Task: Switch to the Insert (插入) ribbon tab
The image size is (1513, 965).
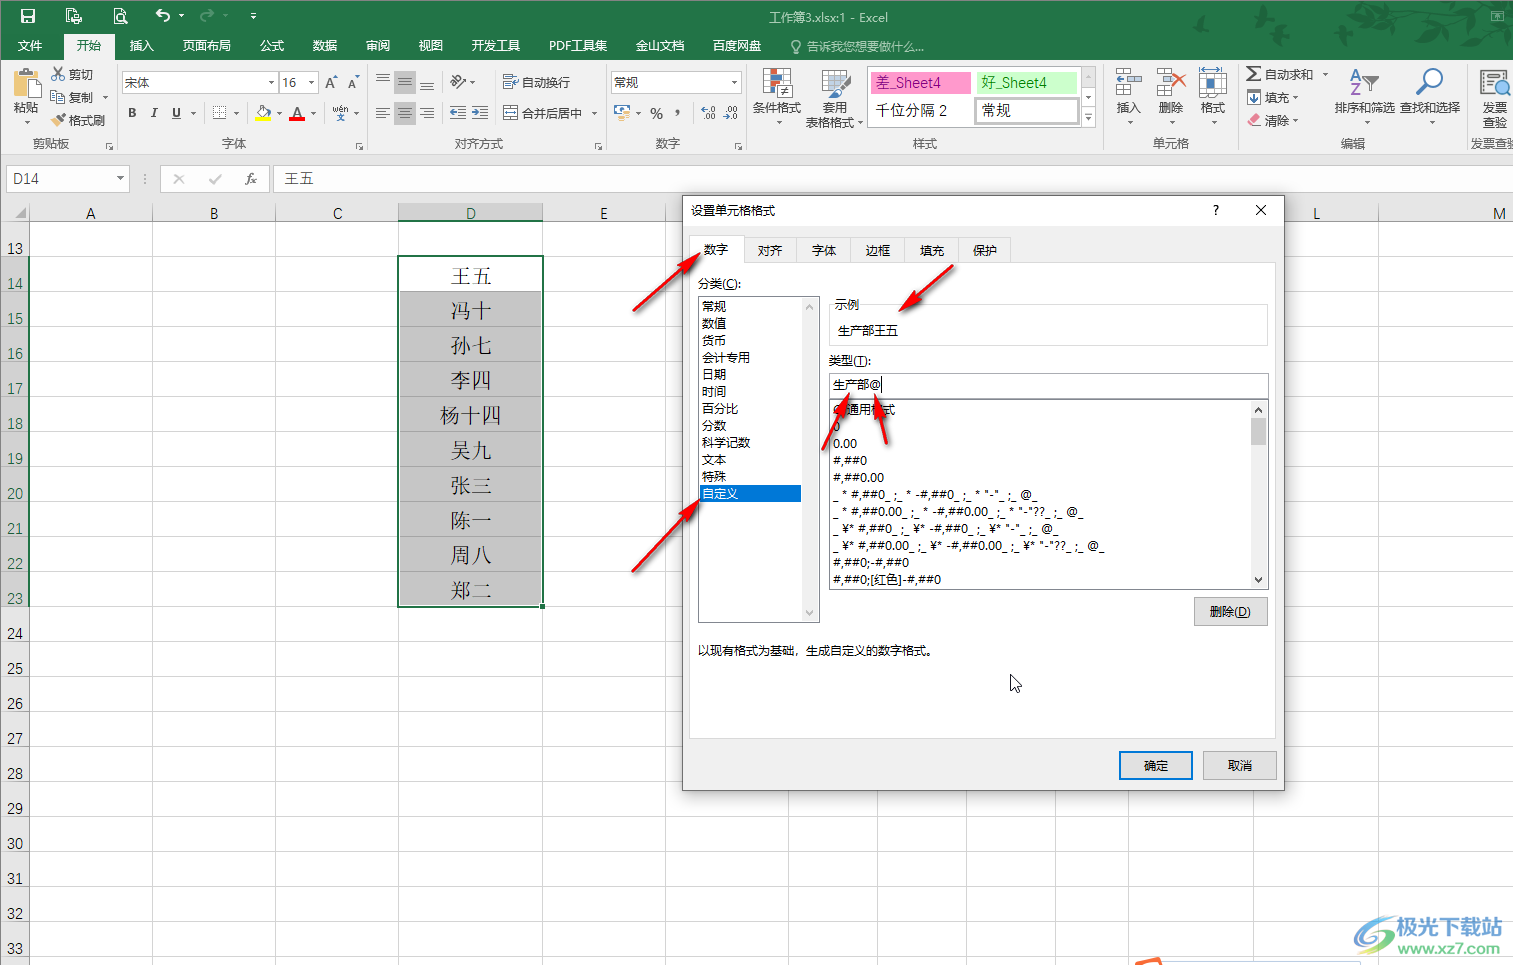Action: (x=142, y=45)
